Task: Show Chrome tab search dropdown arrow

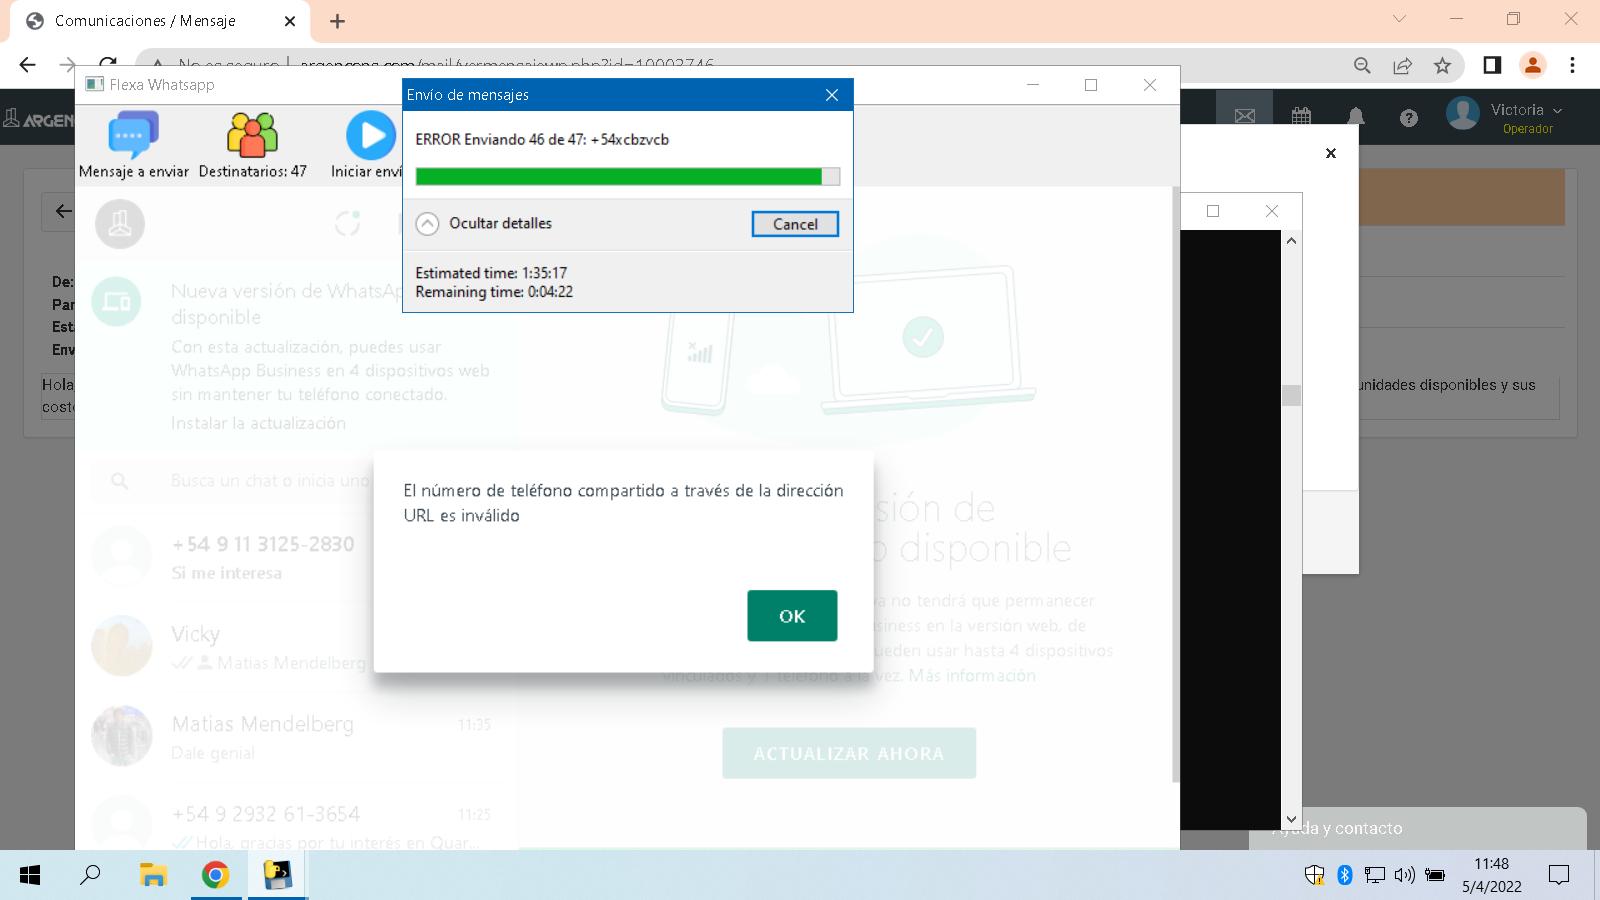Action: click(1399, 19)
